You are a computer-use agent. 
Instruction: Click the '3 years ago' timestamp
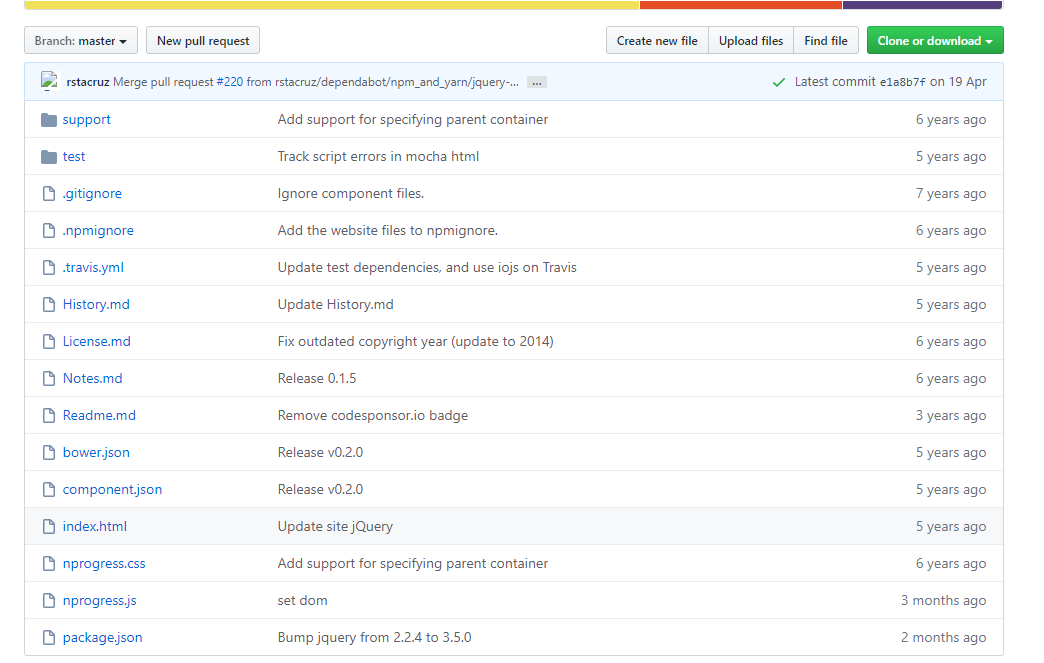click(x=951, y=415)
